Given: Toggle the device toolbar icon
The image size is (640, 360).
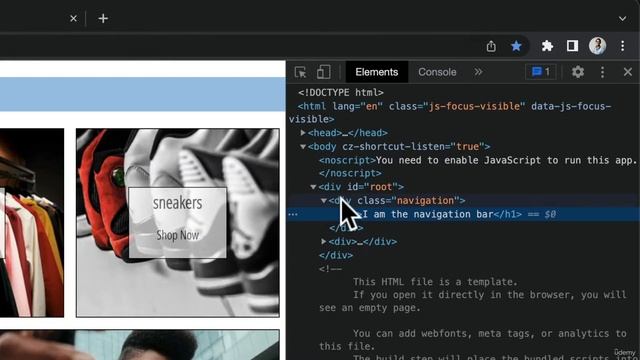Looking at the screenshot, I should coord(324,72).
